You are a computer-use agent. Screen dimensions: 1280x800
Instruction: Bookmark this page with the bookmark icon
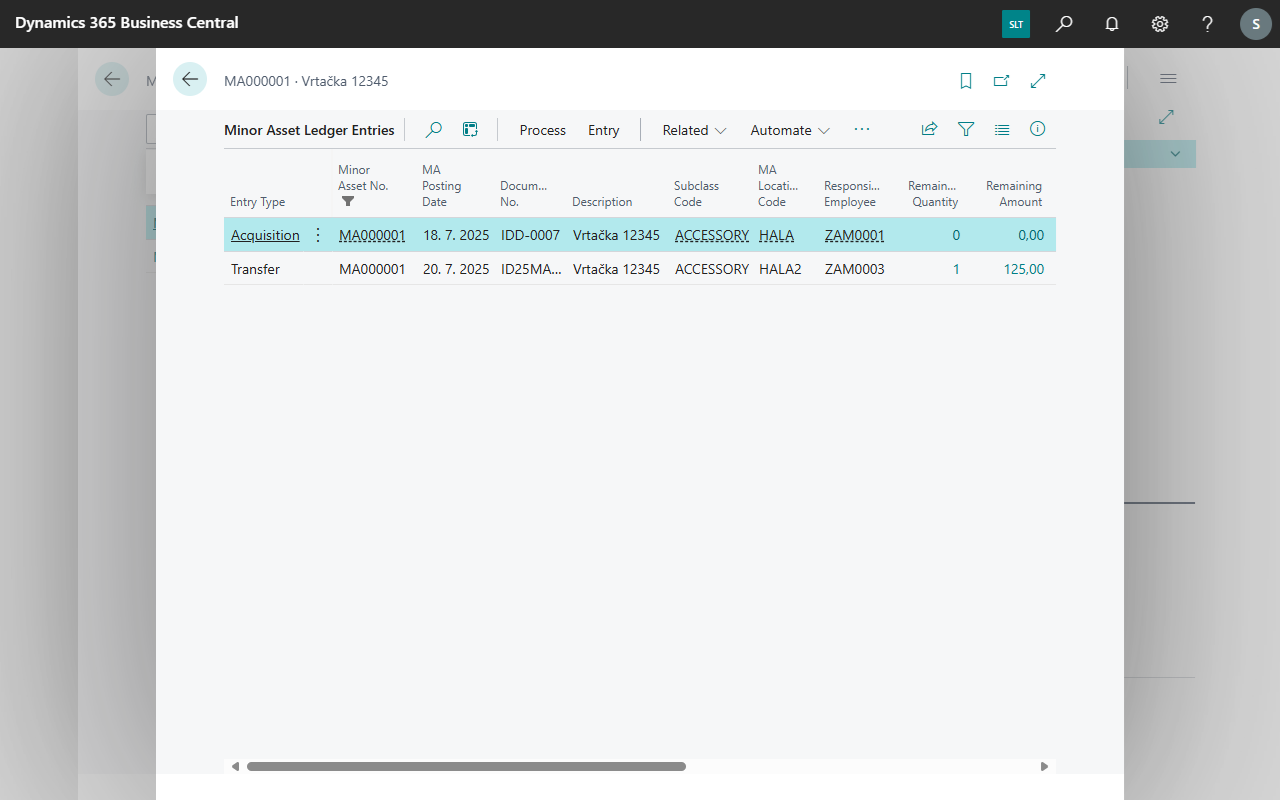click(966, 81)
